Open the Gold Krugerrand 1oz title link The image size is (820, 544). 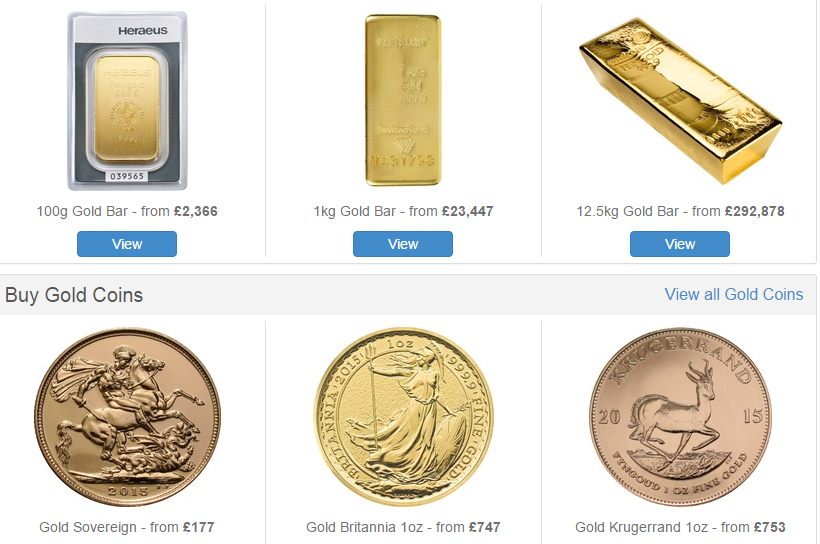642,527
